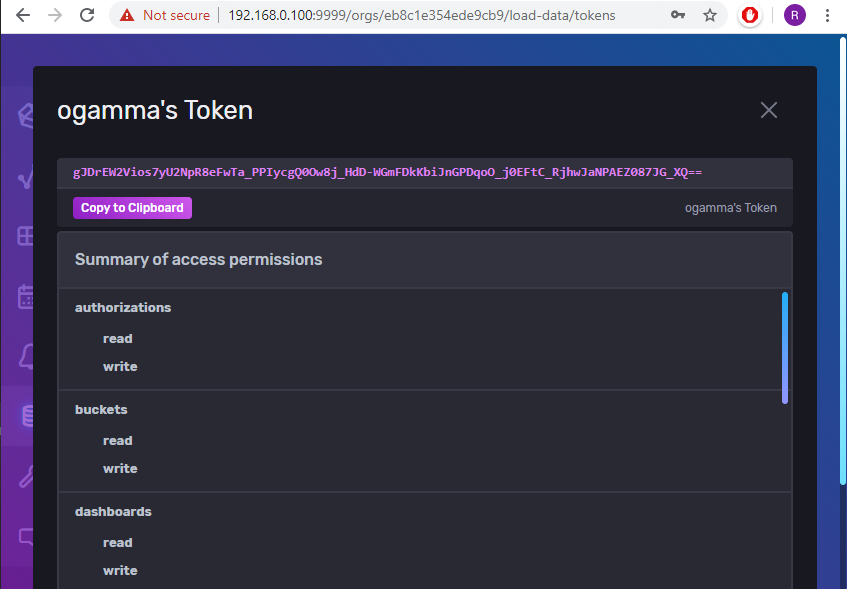The image size is (847, 589).
Task: Open Alerts bell icon in sidebar
Action: point(24,355)
